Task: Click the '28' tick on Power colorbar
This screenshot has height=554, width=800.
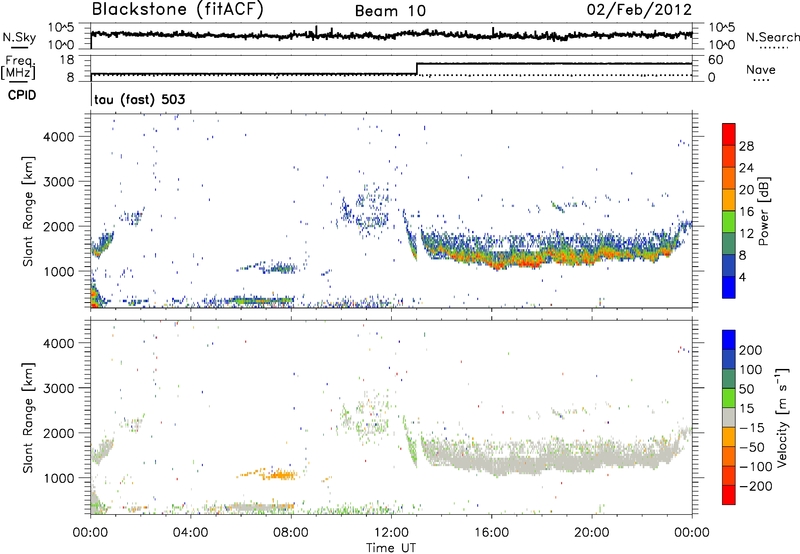Action: pos(746,146)
